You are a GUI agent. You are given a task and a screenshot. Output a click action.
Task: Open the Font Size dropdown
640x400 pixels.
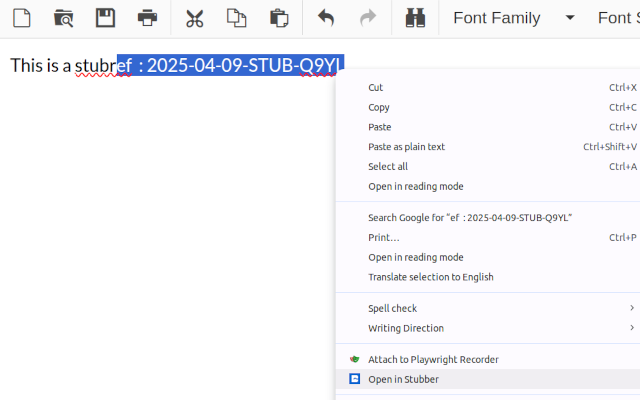[x=618, y=18]
